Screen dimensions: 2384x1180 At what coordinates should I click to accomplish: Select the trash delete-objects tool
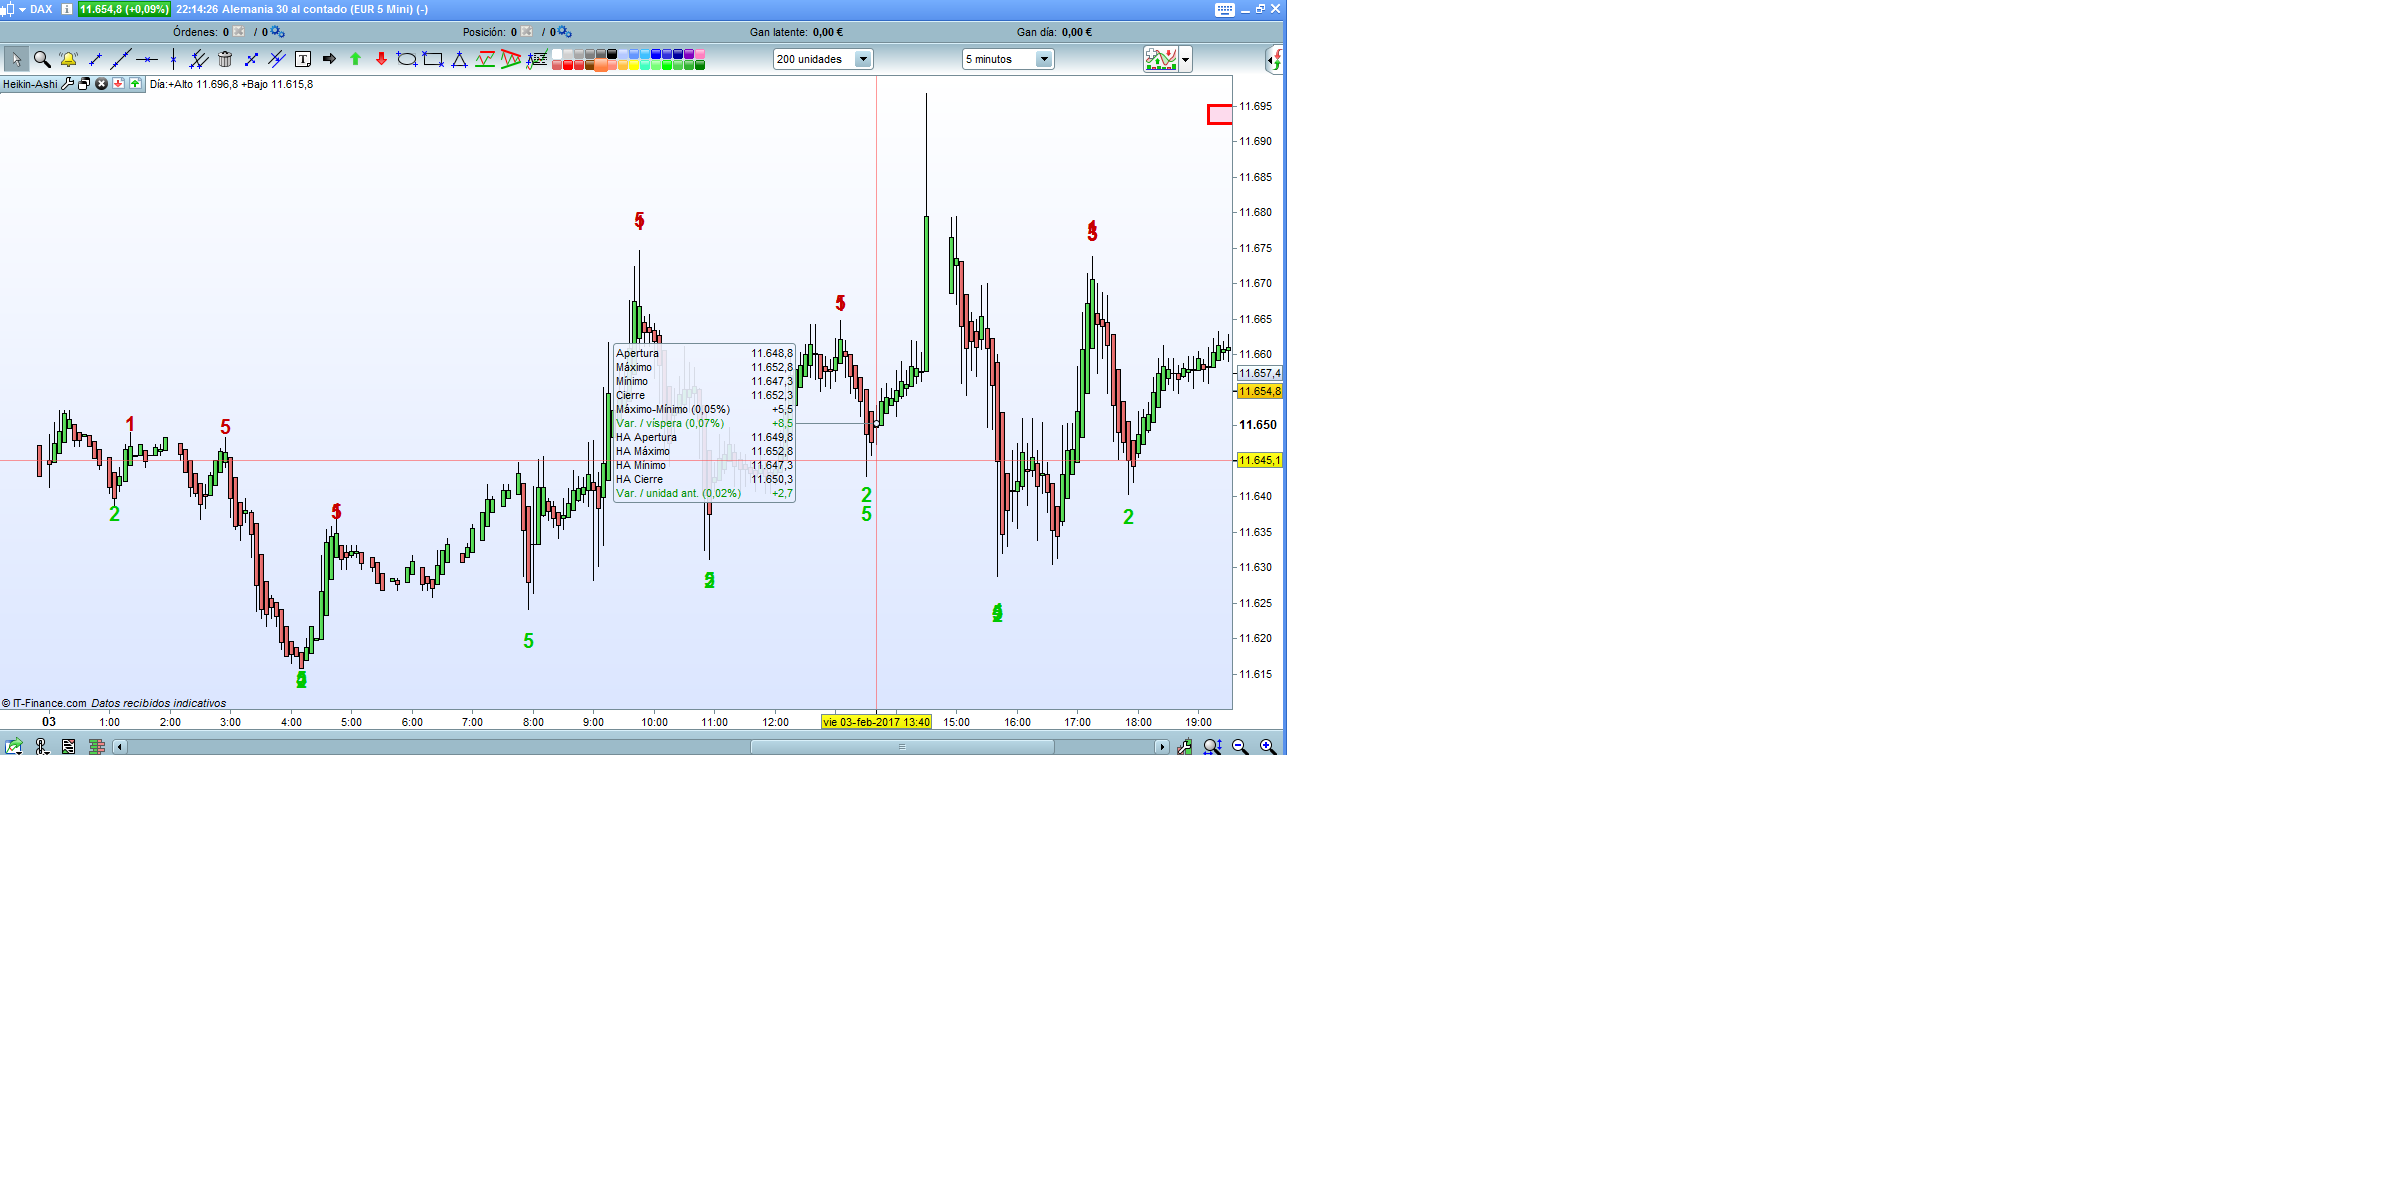coord(225,60)
